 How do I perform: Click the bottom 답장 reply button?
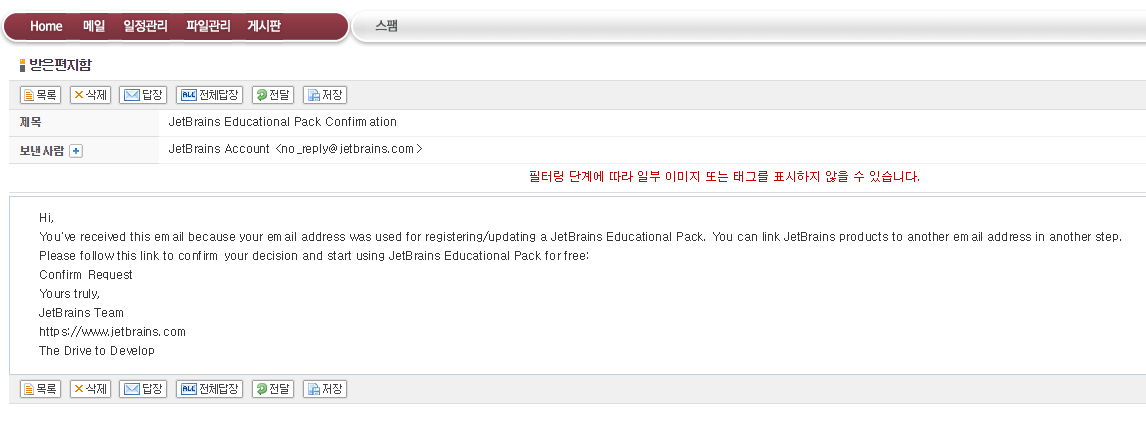143,389
